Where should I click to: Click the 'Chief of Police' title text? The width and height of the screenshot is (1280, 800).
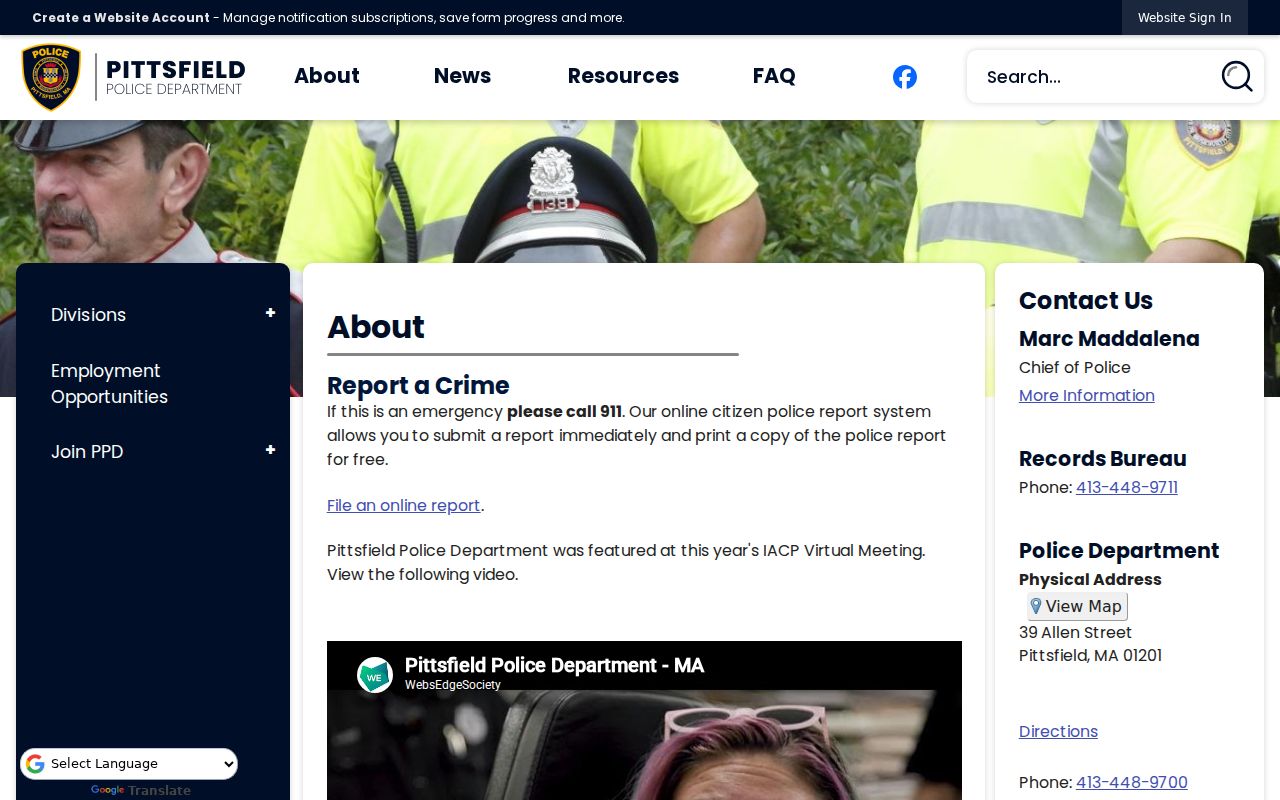(1075, 368)
